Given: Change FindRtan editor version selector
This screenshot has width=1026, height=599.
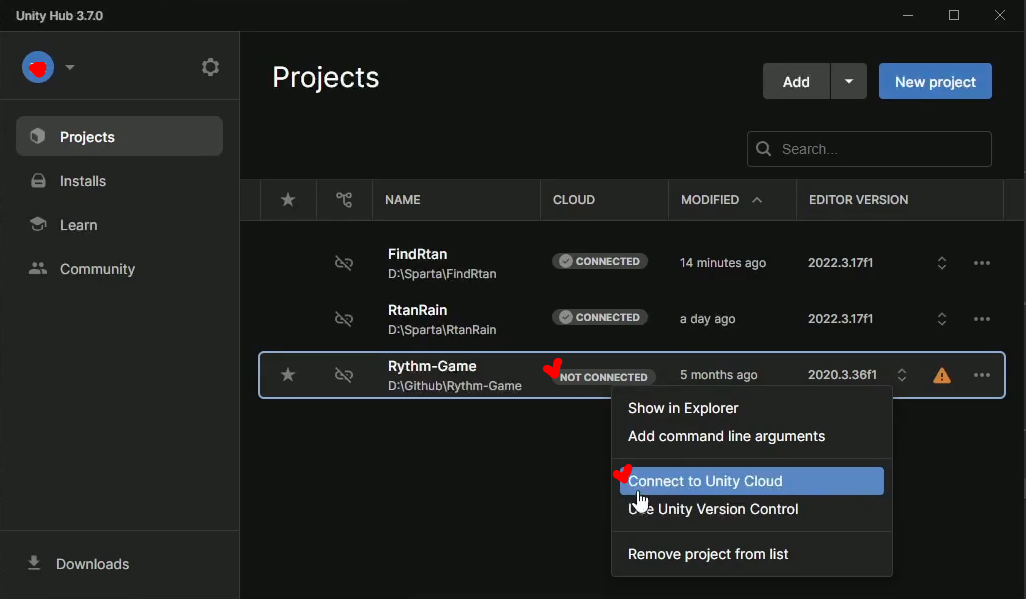Looking at the screenshot, I should pos(942,263).
